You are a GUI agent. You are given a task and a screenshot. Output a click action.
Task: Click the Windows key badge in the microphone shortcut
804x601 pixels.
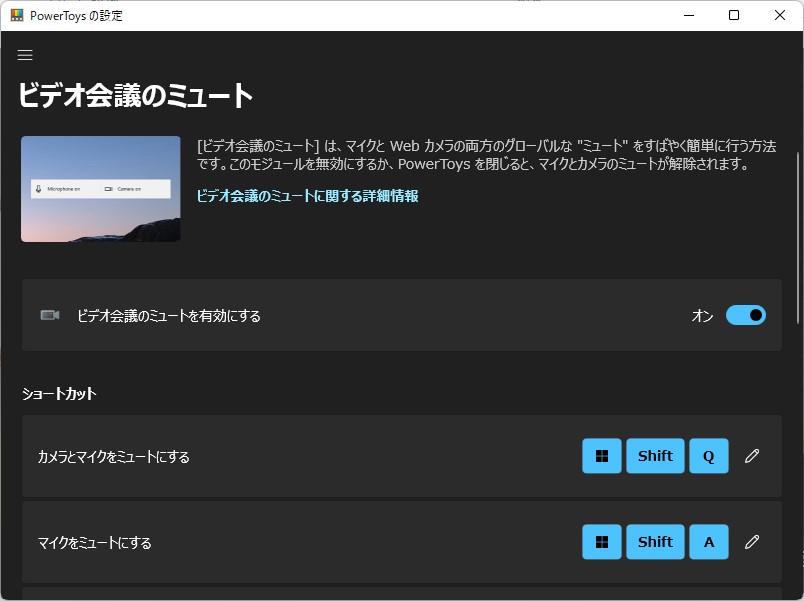tap(601, 542)
